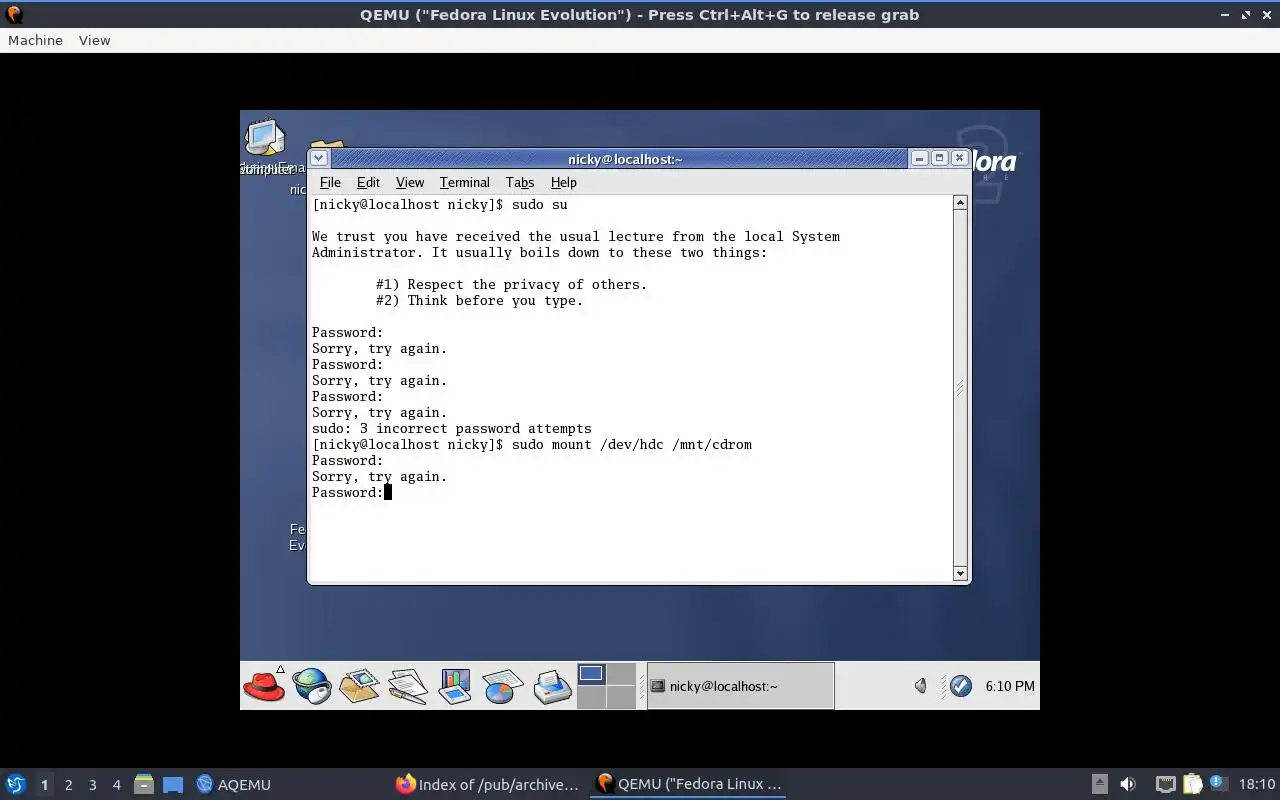Click the terminal scrollbar down arrow
Viewport: 1280px width, 800px height.
coord(960,573)
